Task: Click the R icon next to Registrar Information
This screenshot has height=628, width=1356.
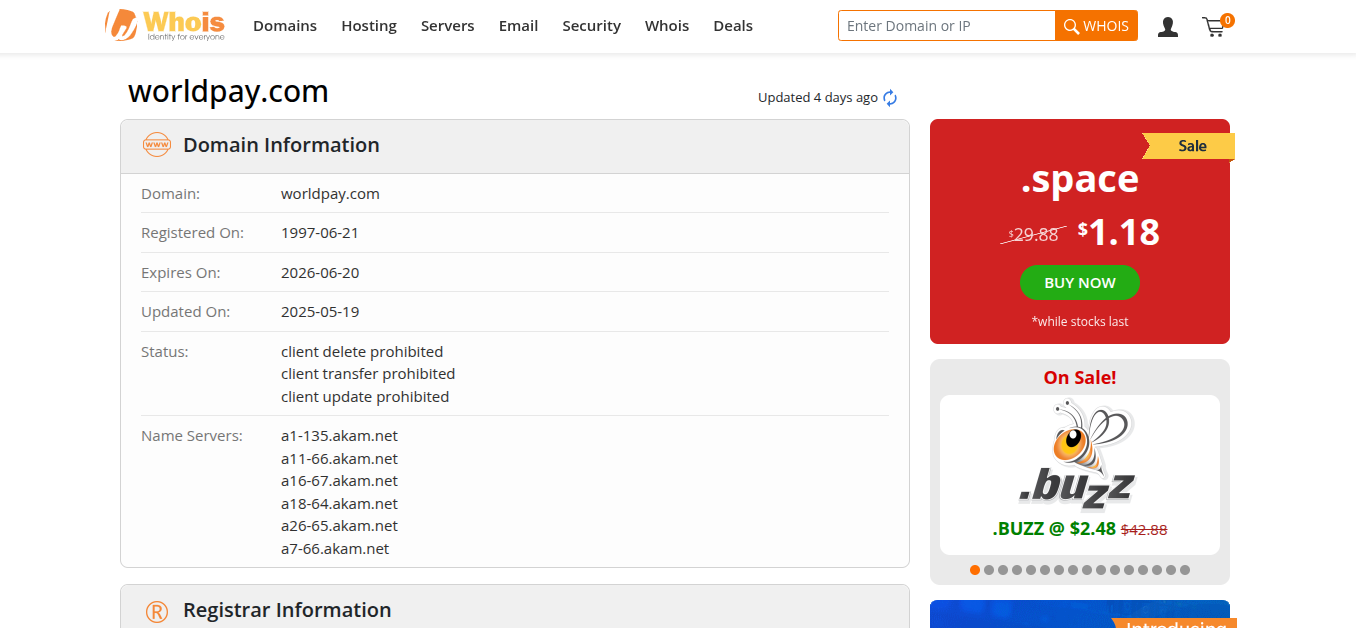Action: click(x=157, y=611)
